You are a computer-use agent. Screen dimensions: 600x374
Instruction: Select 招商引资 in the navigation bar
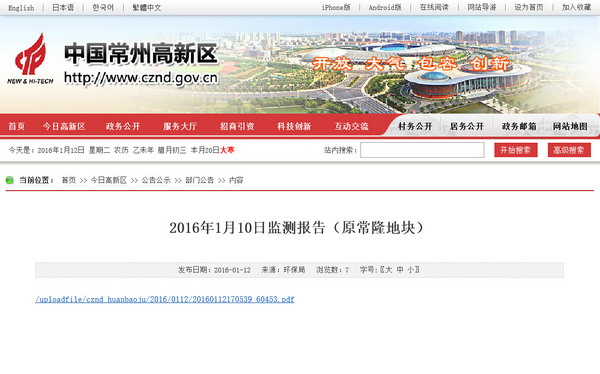pyautogui.click(x=237, y=126)
